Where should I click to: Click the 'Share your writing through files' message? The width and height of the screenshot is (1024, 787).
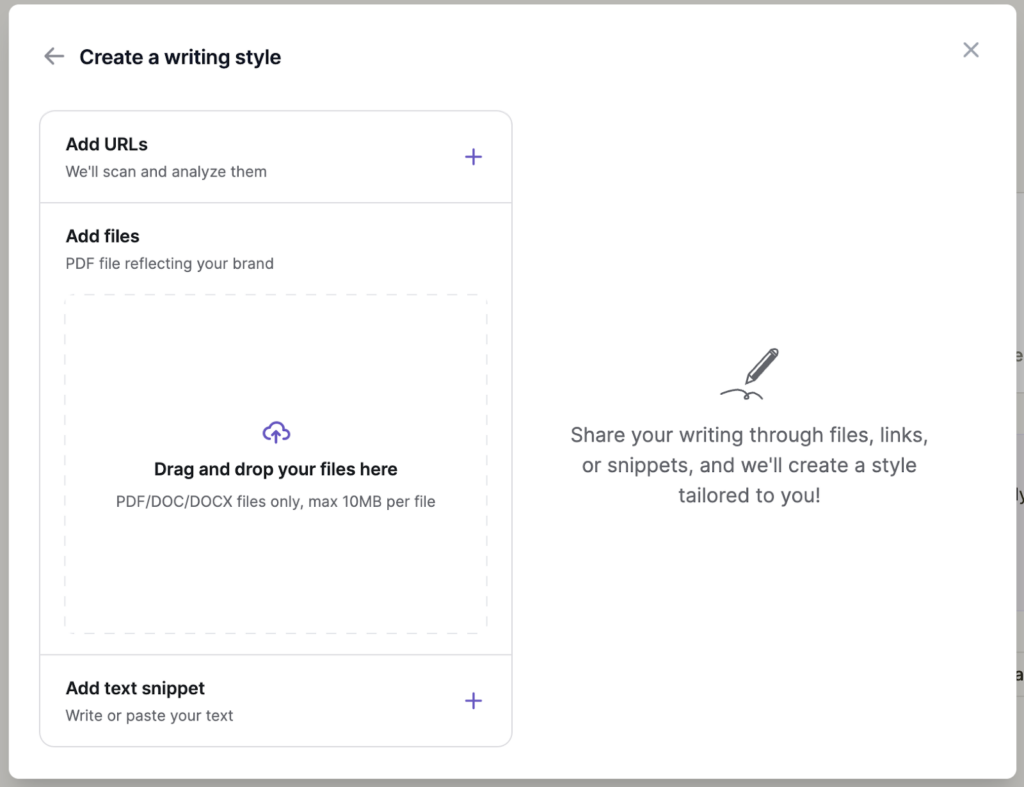coord(749,465)
